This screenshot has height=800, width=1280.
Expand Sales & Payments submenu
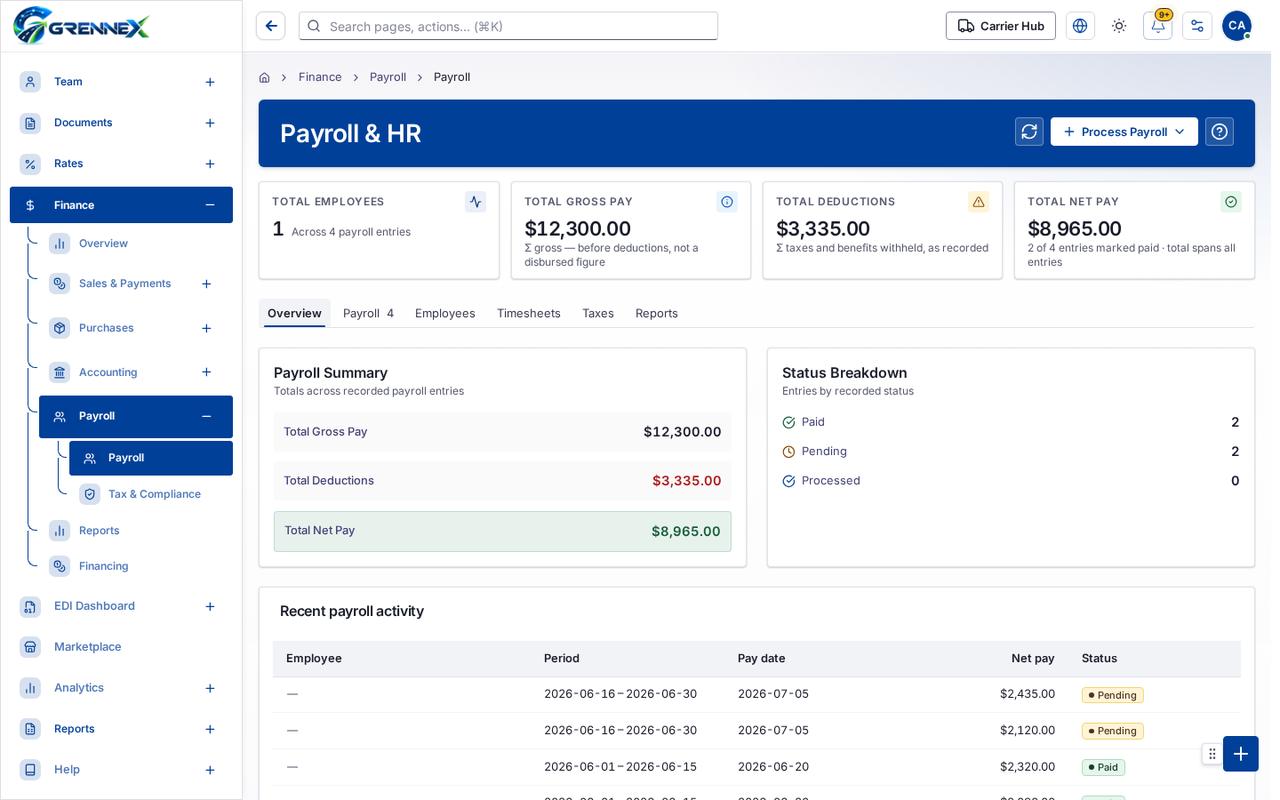[x=206, y=284]
